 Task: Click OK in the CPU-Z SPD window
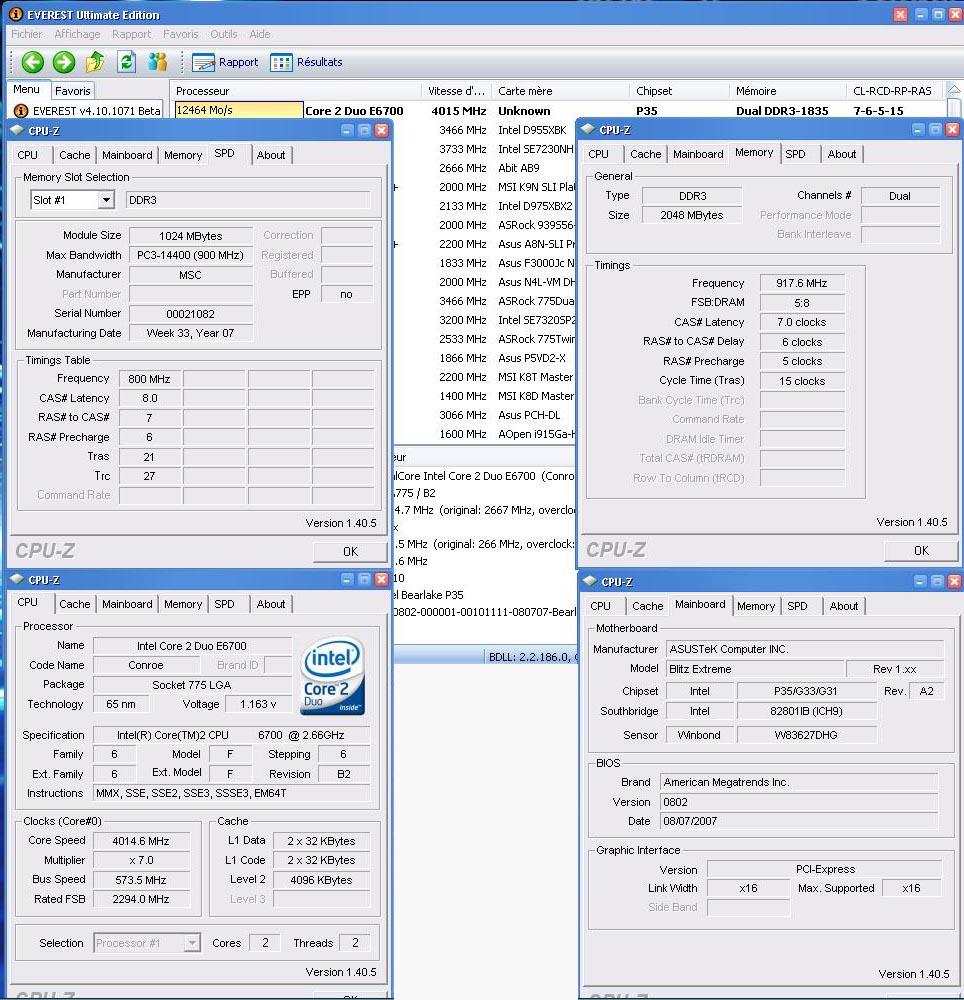tap(350, 552)
